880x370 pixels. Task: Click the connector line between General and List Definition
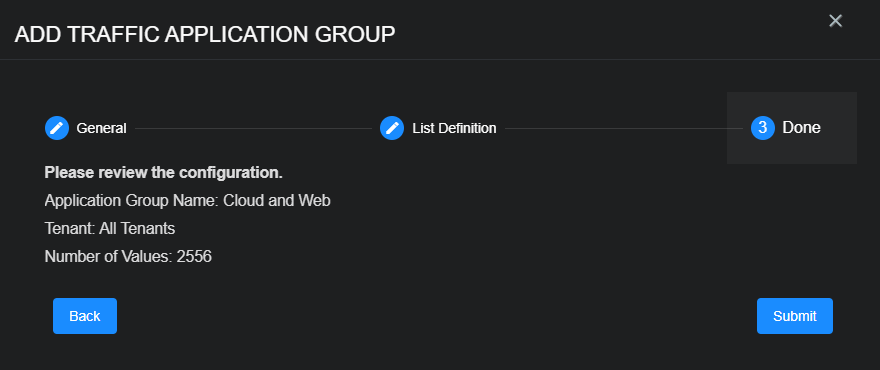pos(253,129)
